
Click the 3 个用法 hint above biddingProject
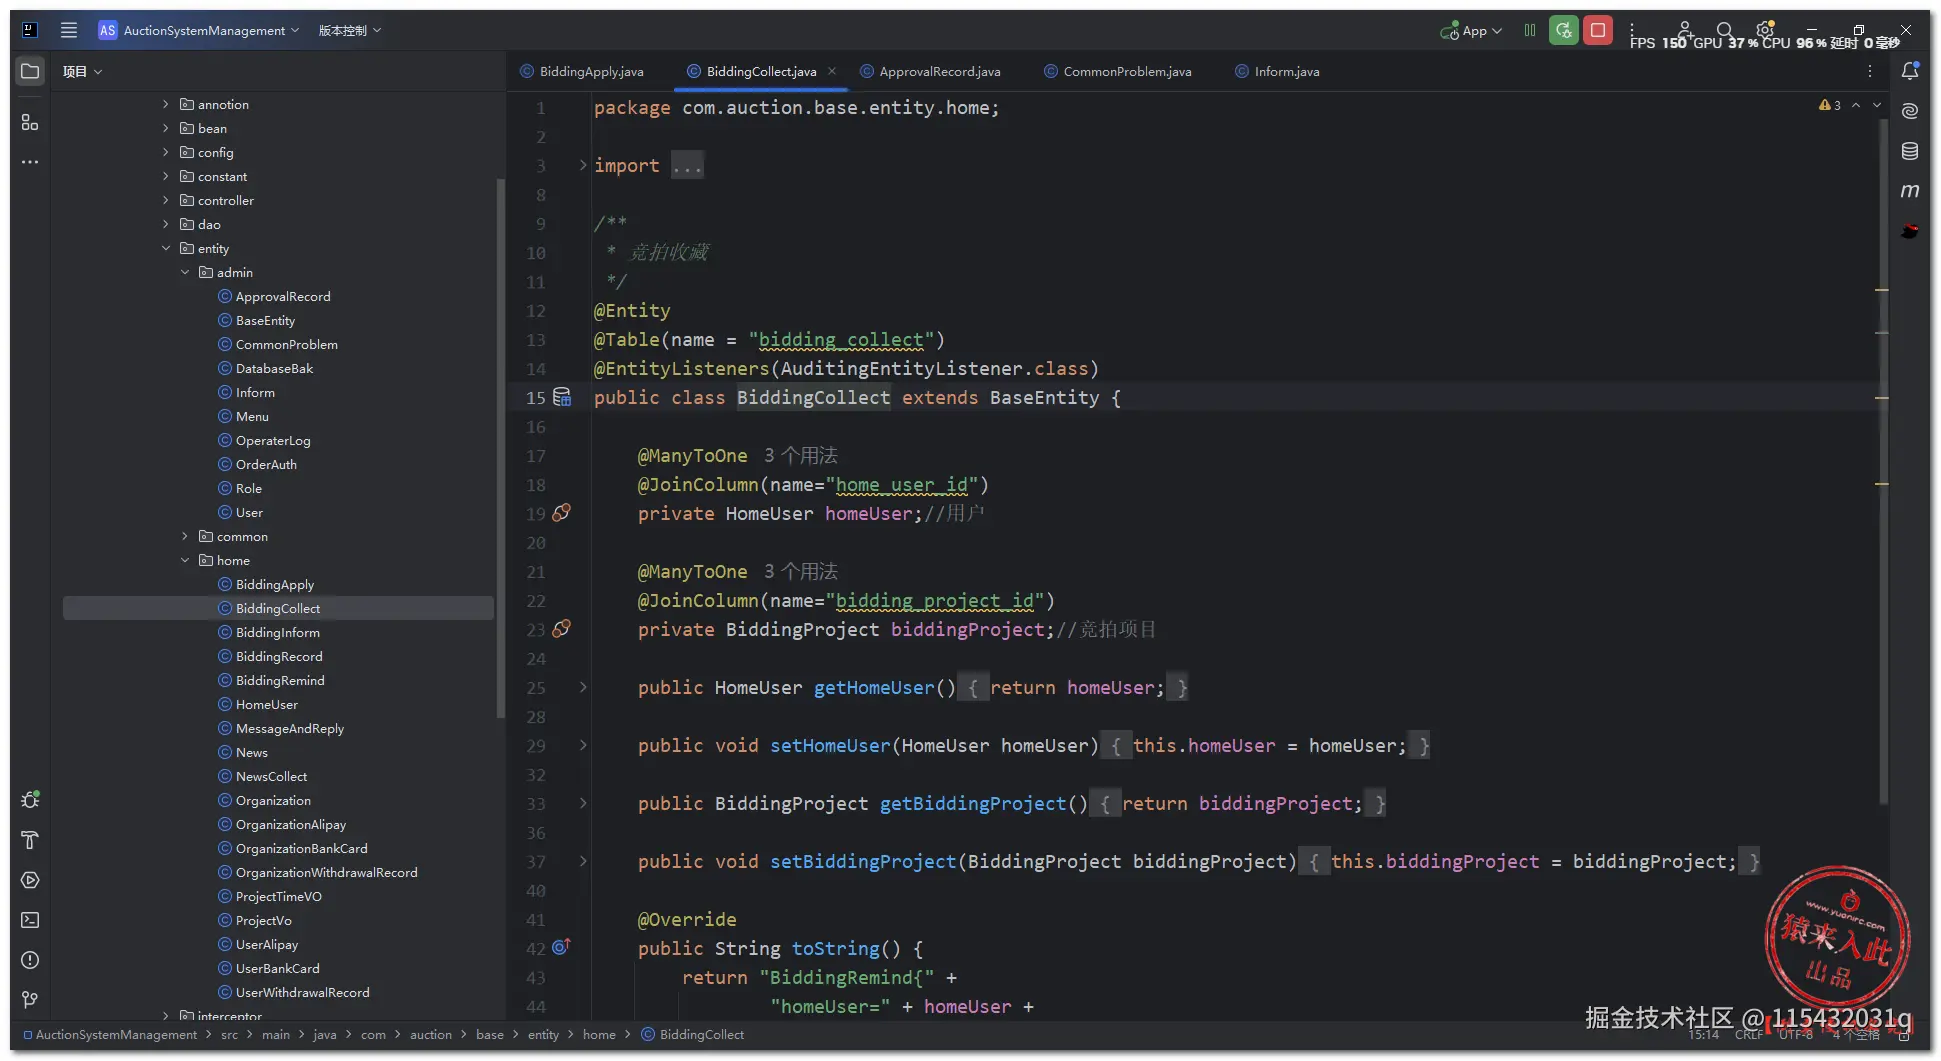click(x=801, y=571)
